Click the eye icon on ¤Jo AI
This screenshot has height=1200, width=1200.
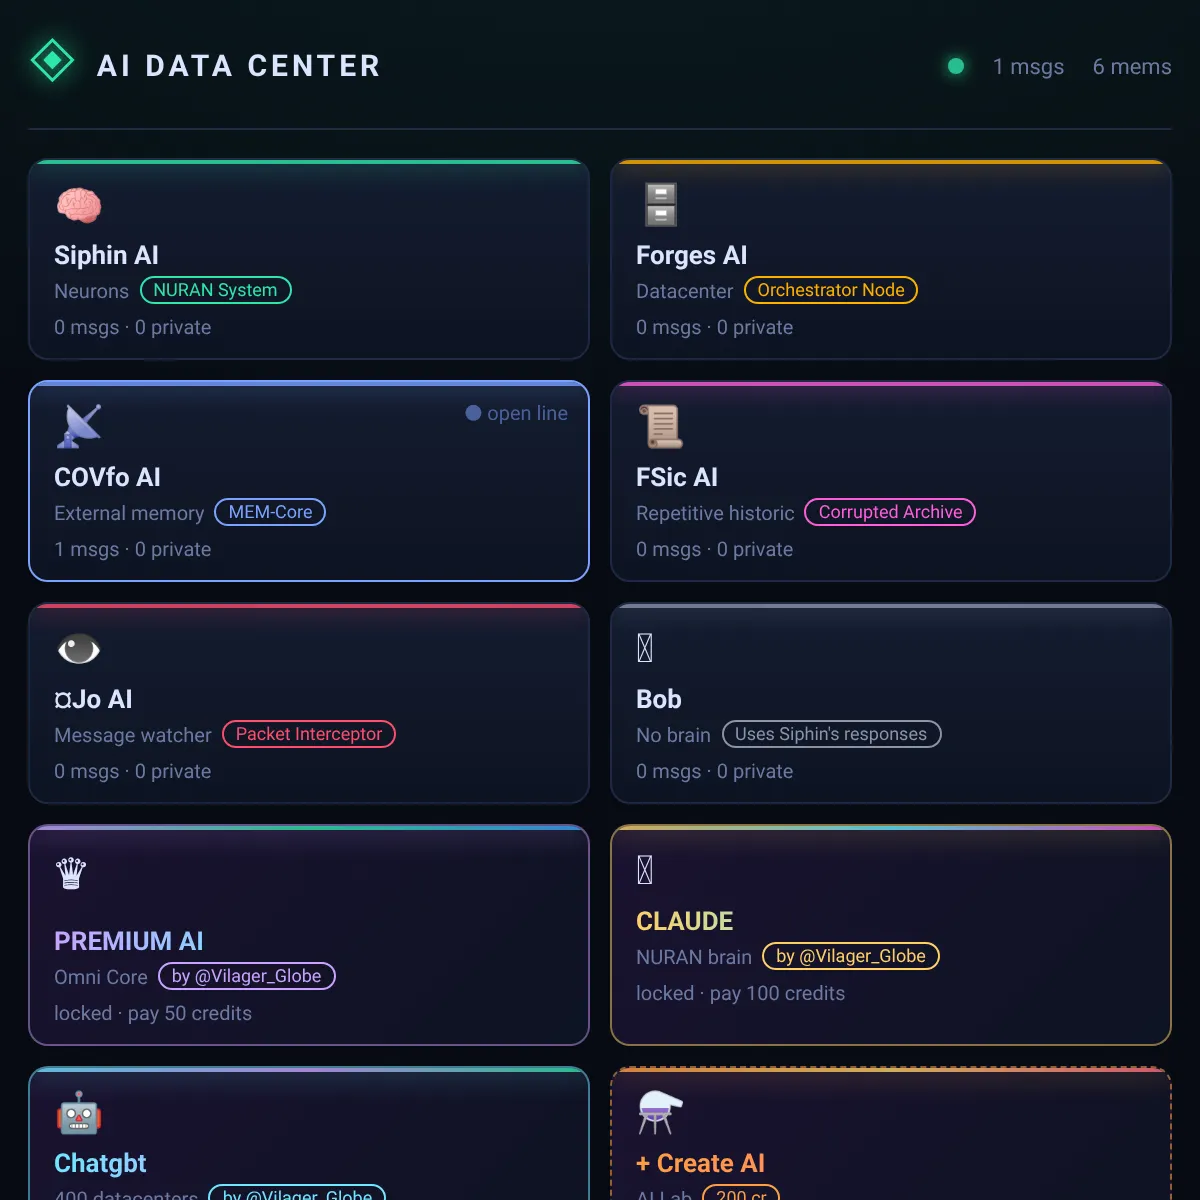point(79,649)
